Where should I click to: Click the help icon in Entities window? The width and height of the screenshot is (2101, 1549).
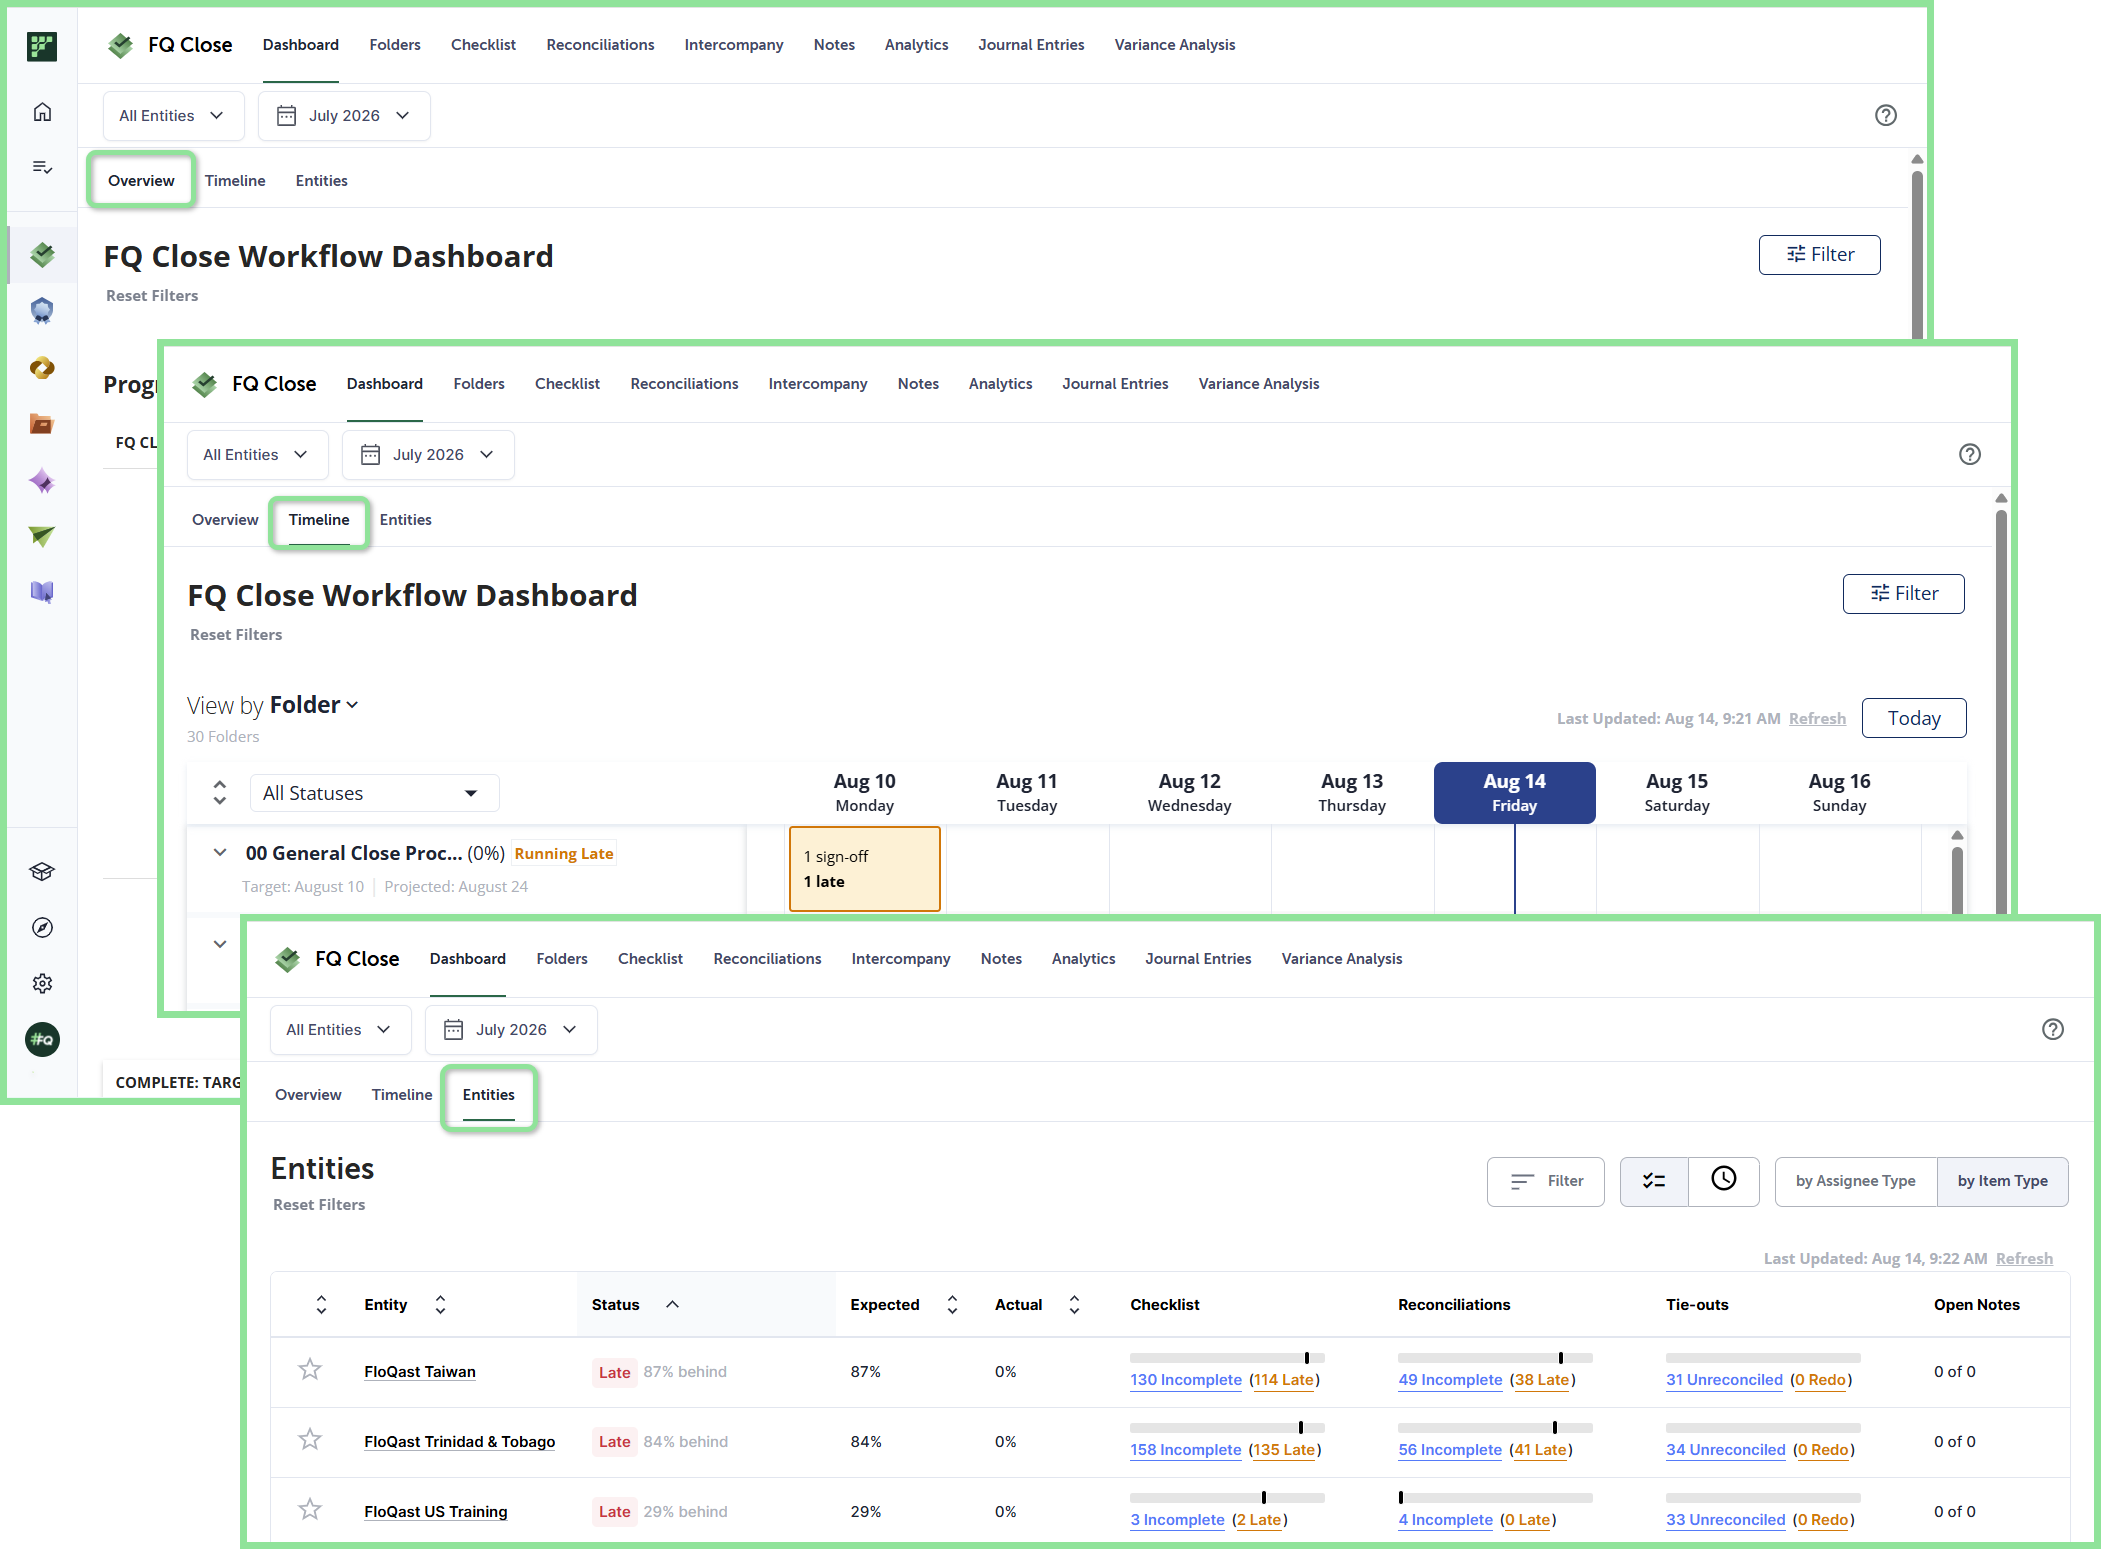pyautogui.click(x=2053, y=1029)
